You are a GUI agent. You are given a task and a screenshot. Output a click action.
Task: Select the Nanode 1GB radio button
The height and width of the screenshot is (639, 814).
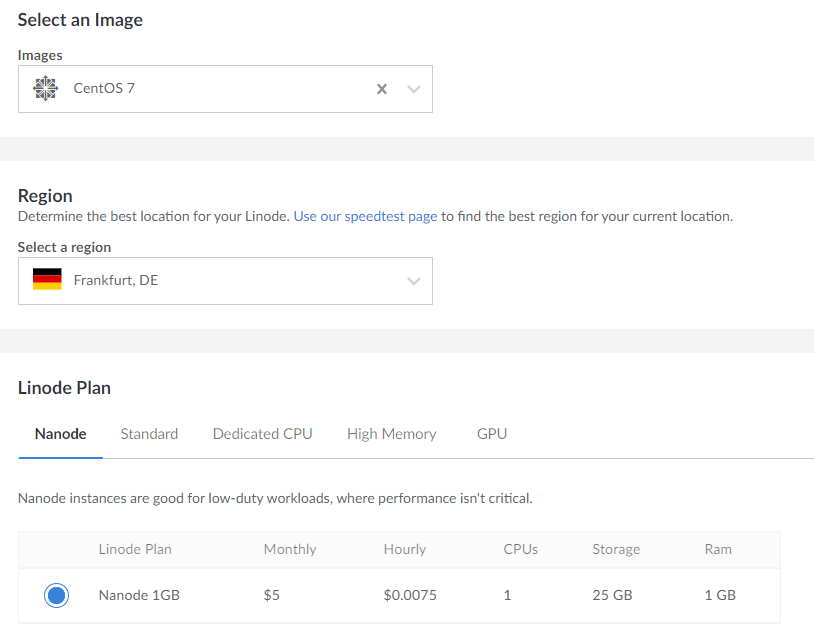pos(57,595)
